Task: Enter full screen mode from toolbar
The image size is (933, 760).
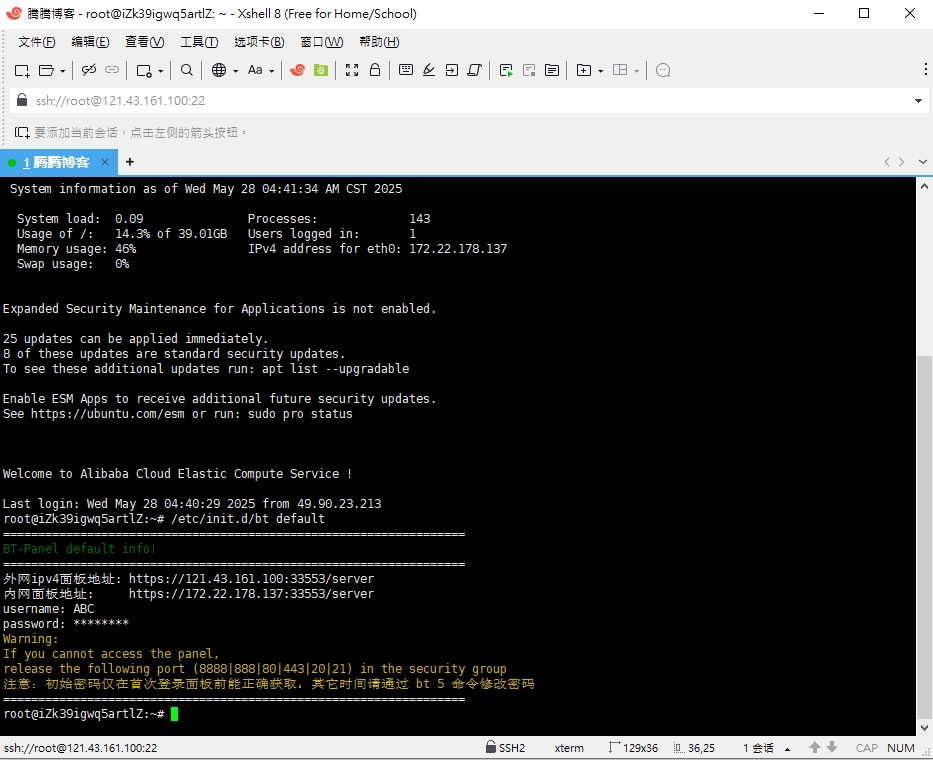Action: pos(352,70)
